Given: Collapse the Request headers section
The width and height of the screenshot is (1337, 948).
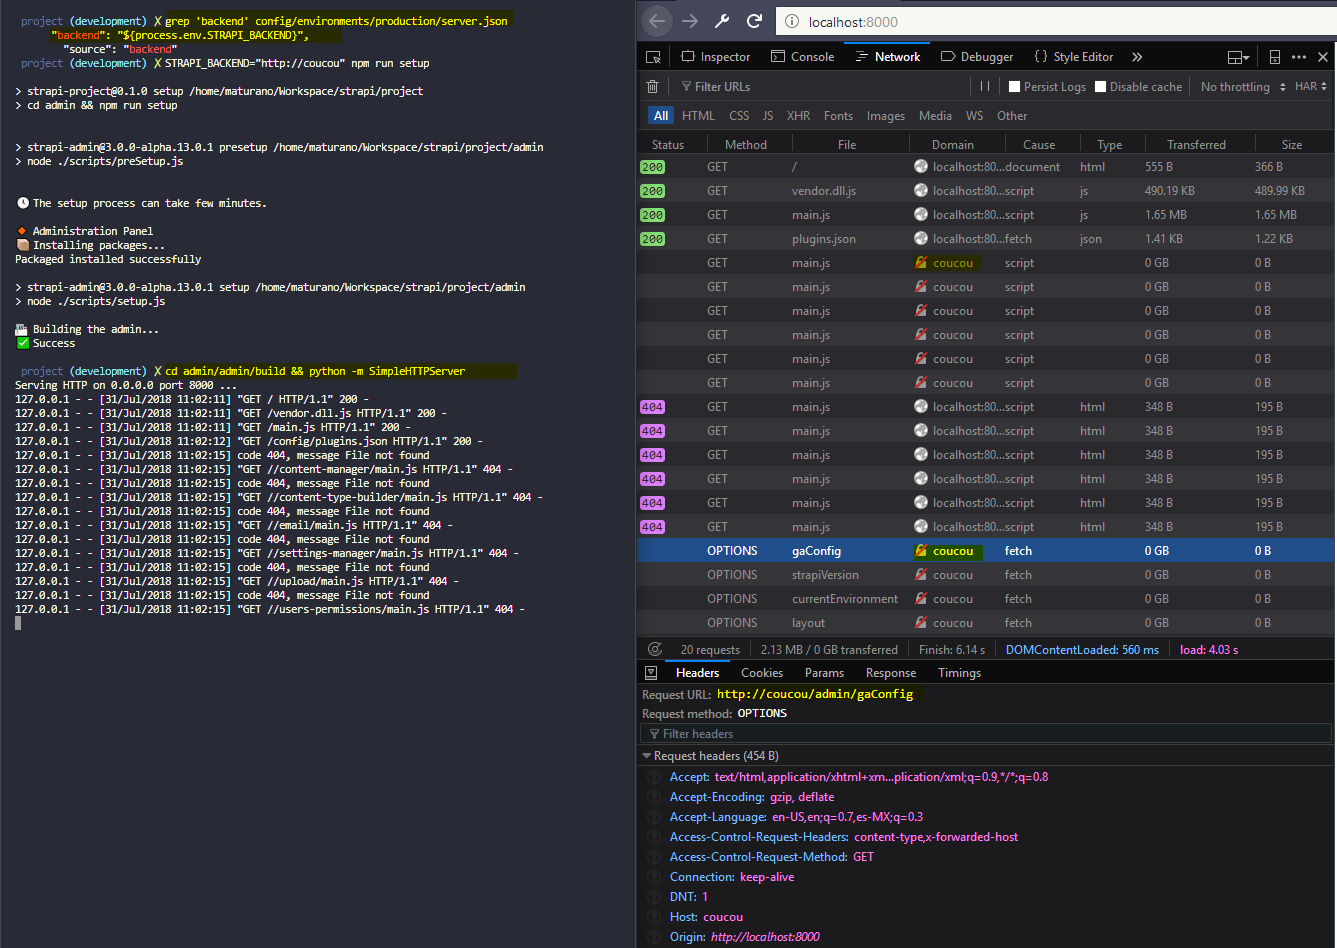Looking at the screenshot, I should point(647,756).
